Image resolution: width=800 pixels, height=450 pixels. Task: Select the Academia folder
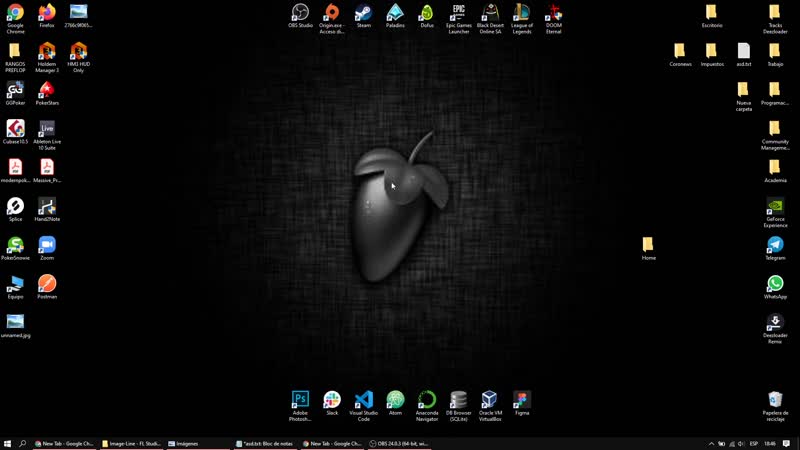[x=775, y=167]
